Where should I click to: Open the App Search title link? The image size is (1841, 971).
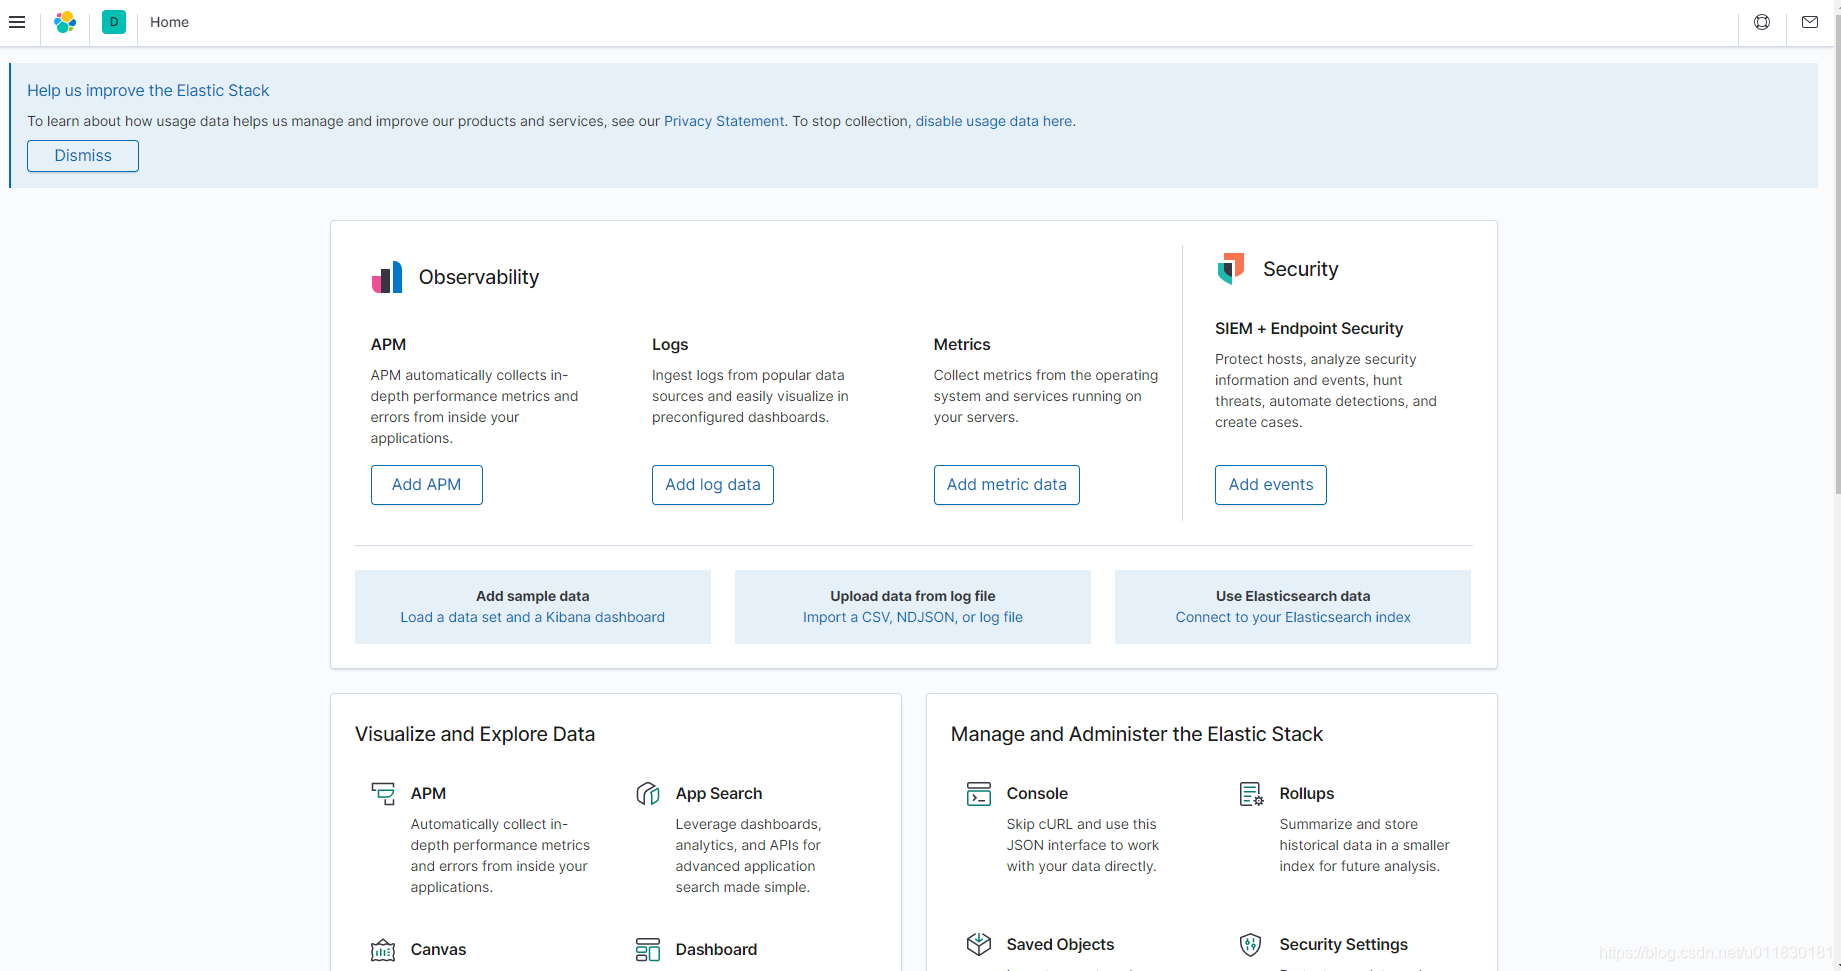pos(719,794)
